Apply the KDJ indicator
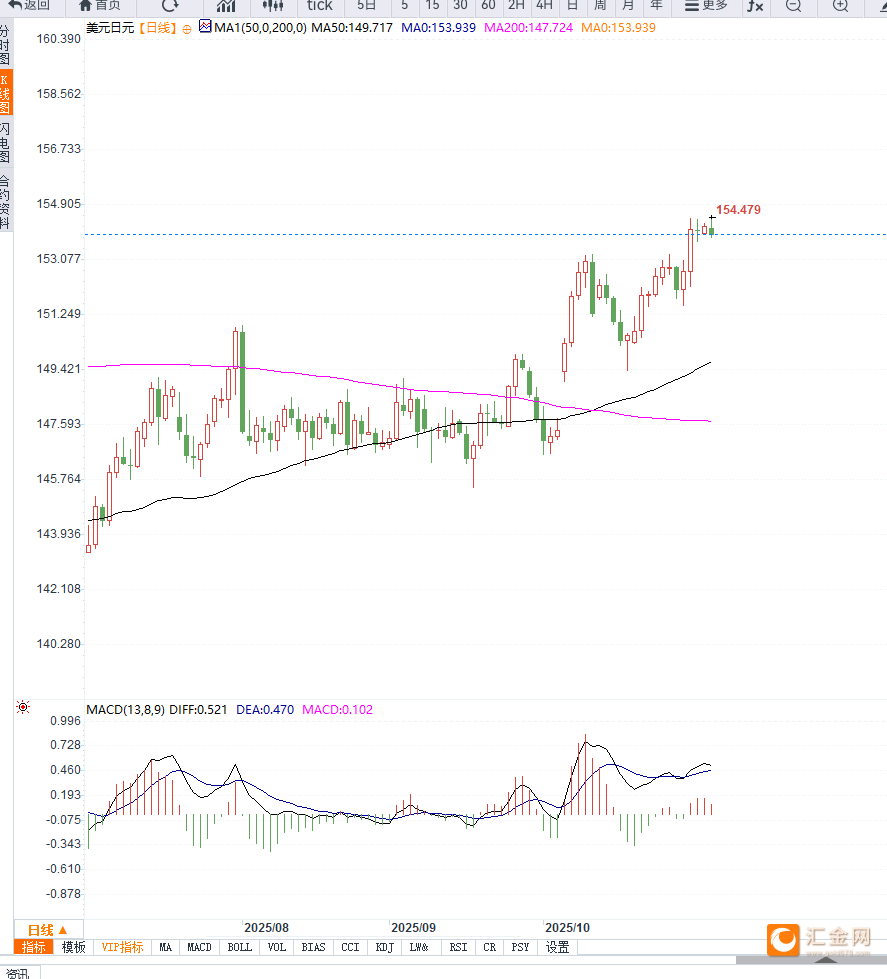Image resolution: width=887 pixels, height=979 pixels. 385,947
